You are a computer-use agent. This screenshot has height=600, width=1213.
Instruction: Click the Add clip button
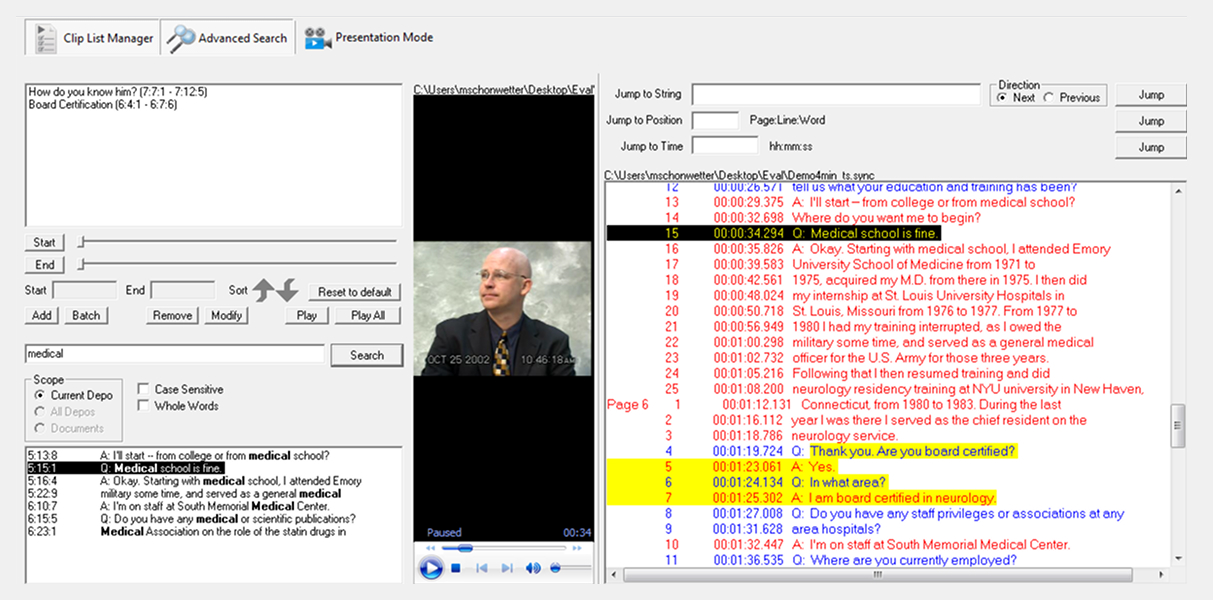click(x=42, y=315)
